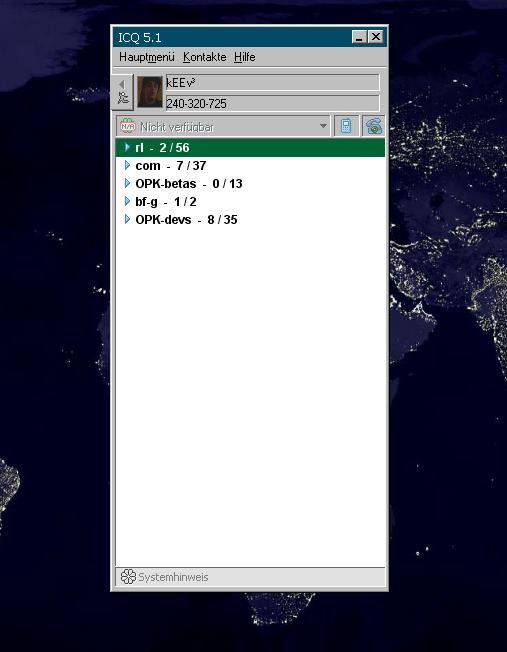Click the collapse arrow panel left of avatar
Screen dimensions: 507x652
click(122, 92)
